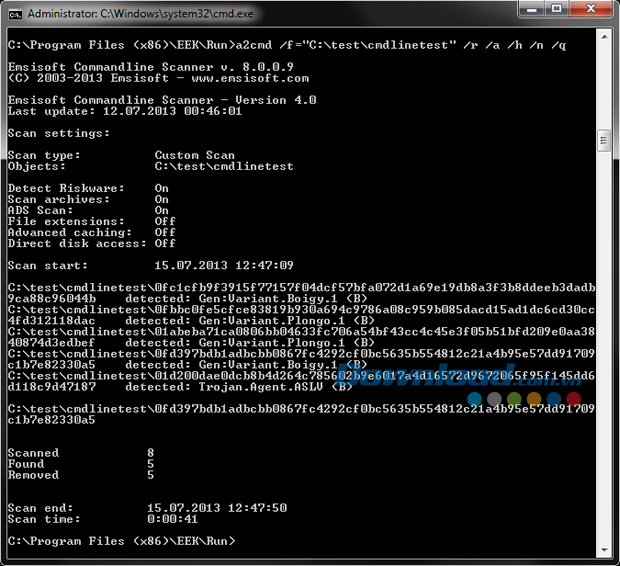Click 'Last update: 12.07.2013 00:46:01' line

click(125, 111)
